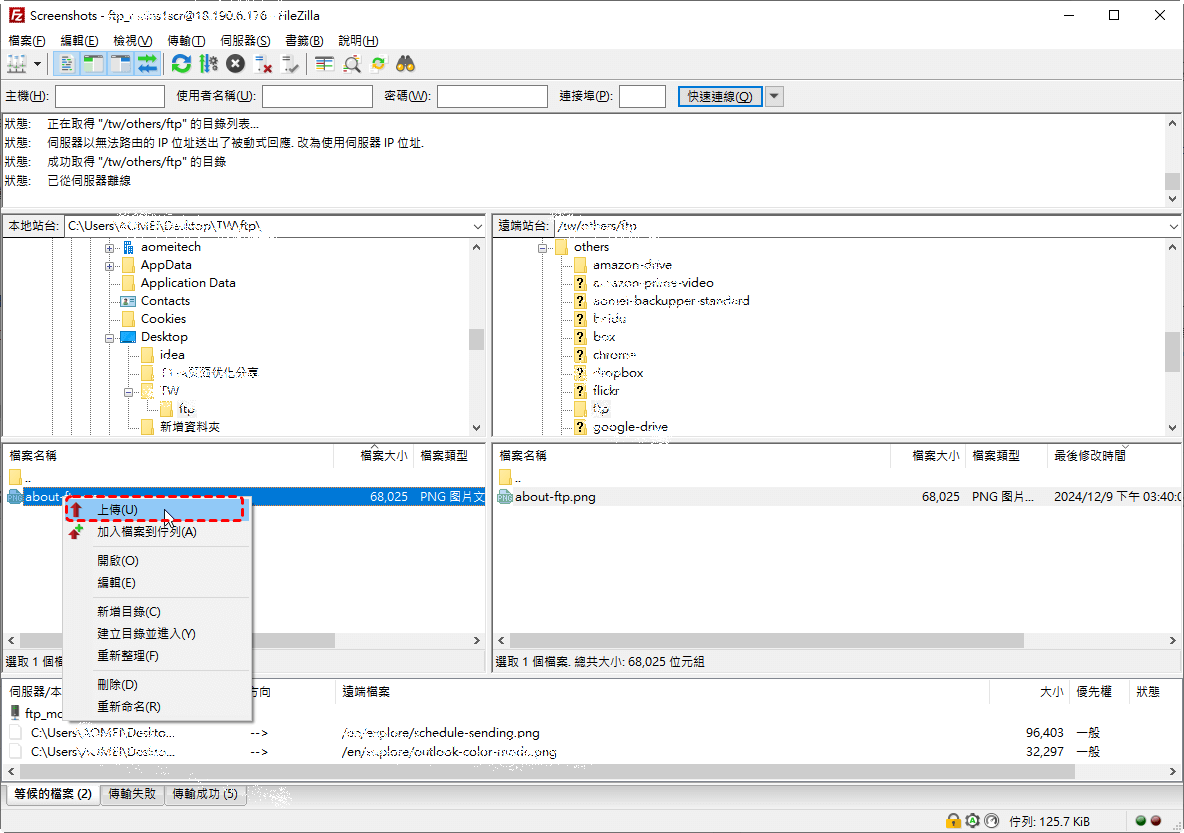Open the 檔案(F) menu
Screen dimensions: 1184x833
tap(26, 41)
